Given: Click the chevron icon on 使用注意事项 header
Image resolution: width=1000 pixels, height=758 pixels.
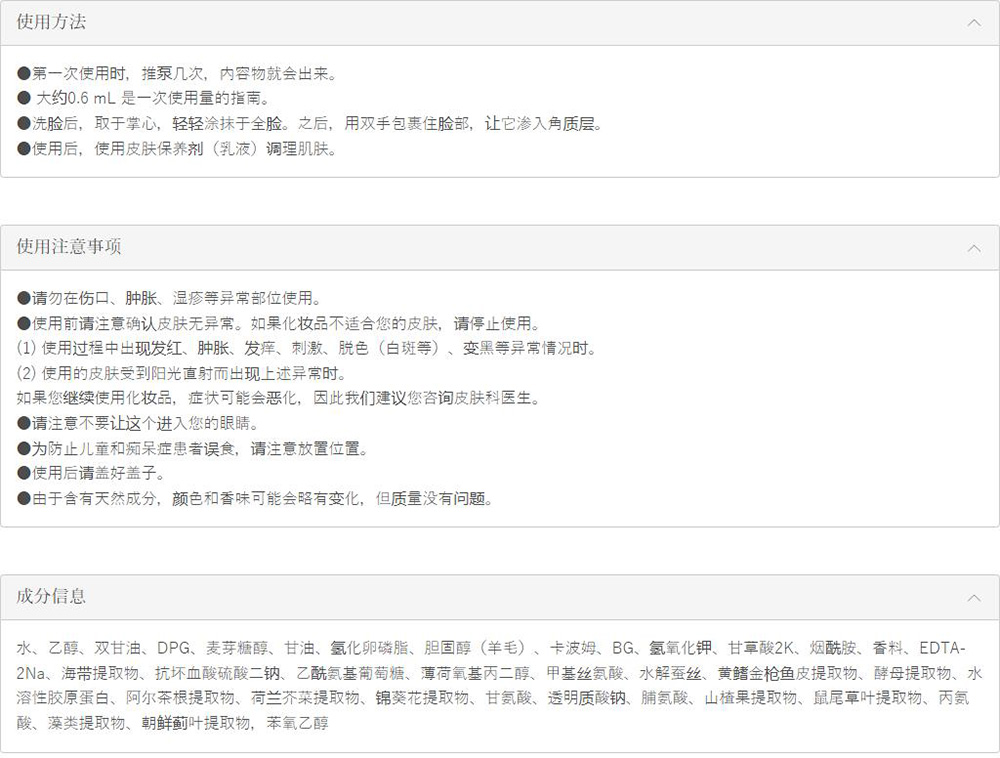Looking at the screenshot, I should click(x=974, y=248).
